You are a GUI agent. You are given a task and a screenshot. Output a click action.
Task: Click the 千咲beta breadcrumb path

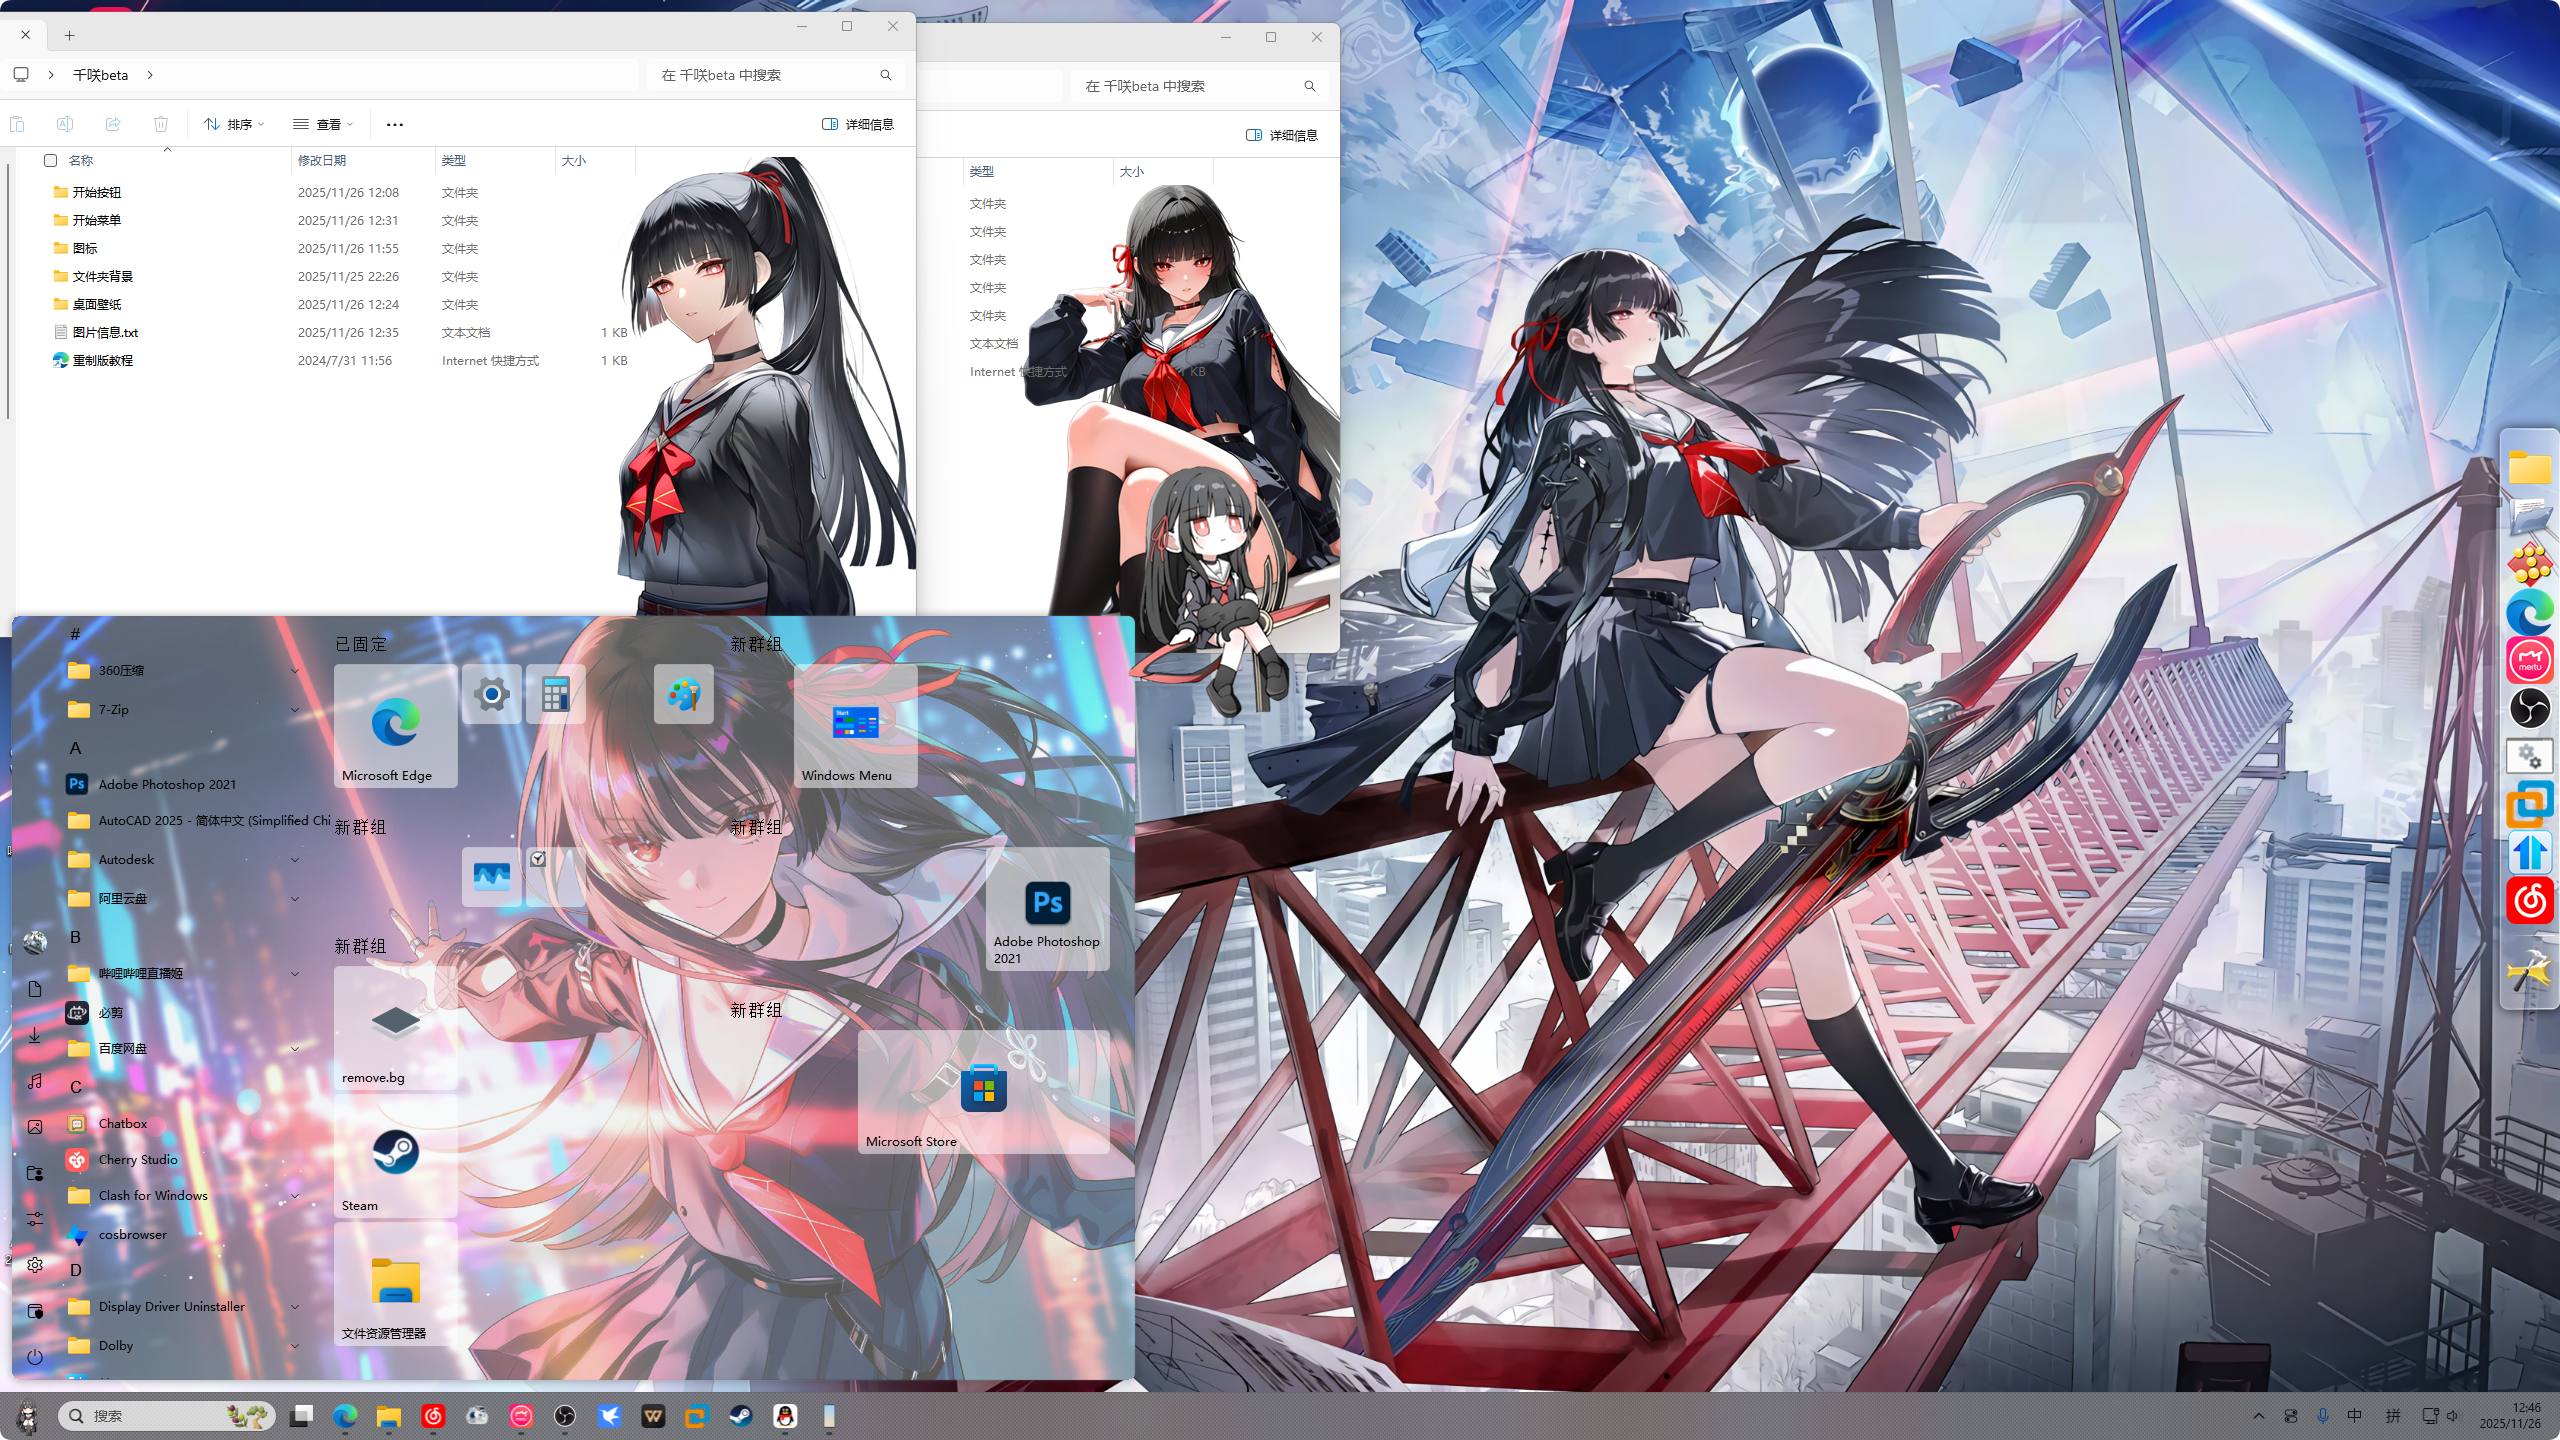pos(101,75)
